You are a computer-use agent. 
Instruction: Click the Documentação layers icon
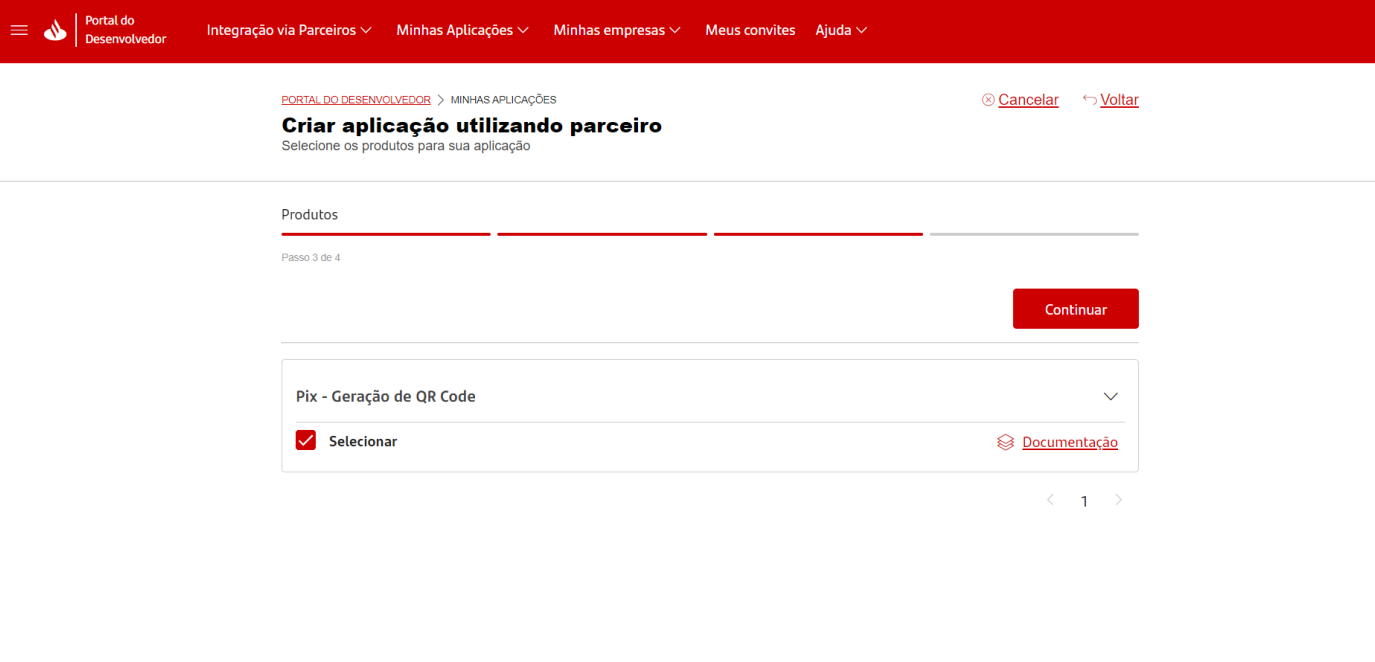1005,442
